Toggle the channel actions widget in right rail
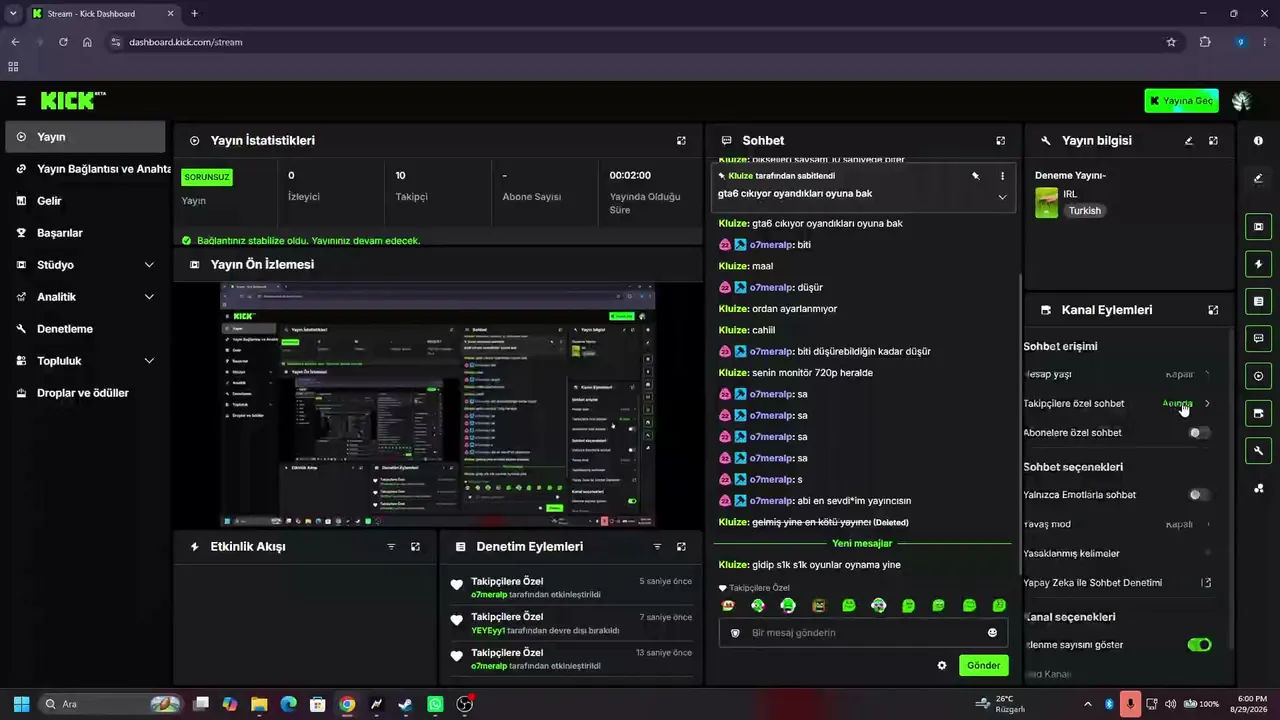The height and width of the screenshot is (720, 1280). click(x=1258, y=413)
